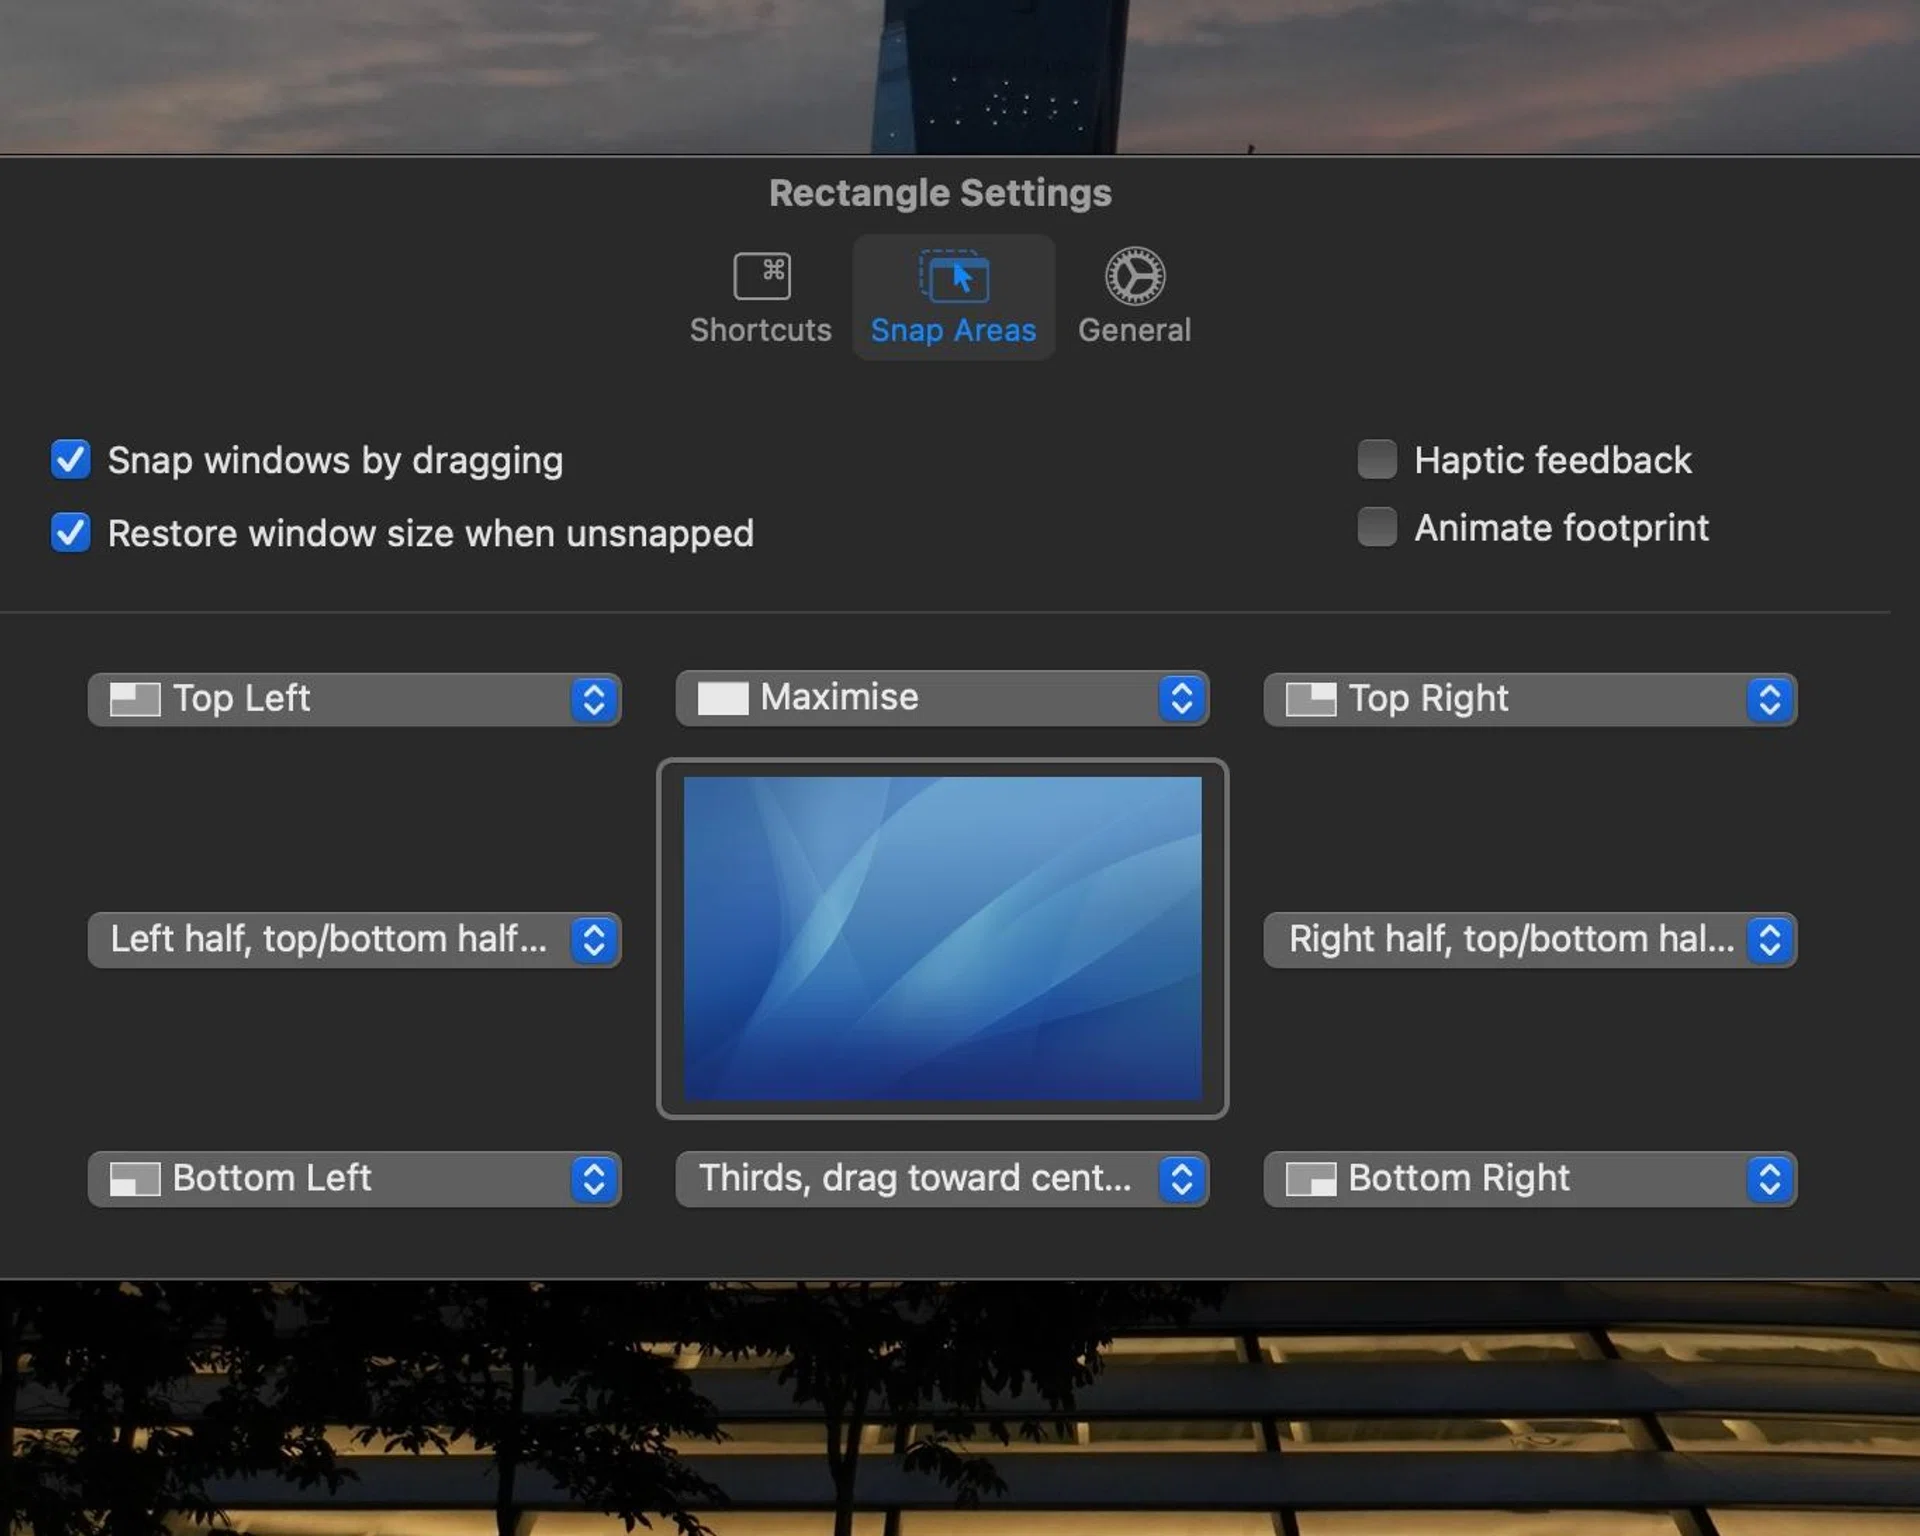Click the Rectangle Settings window title
The height and width of the screenshot is (1536, 1920).
tap(940, 193)
